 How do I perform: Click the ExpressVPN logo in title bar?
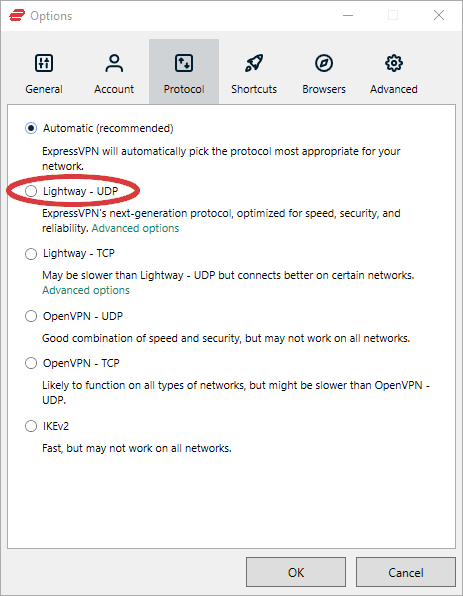click(x=17, y=16)
